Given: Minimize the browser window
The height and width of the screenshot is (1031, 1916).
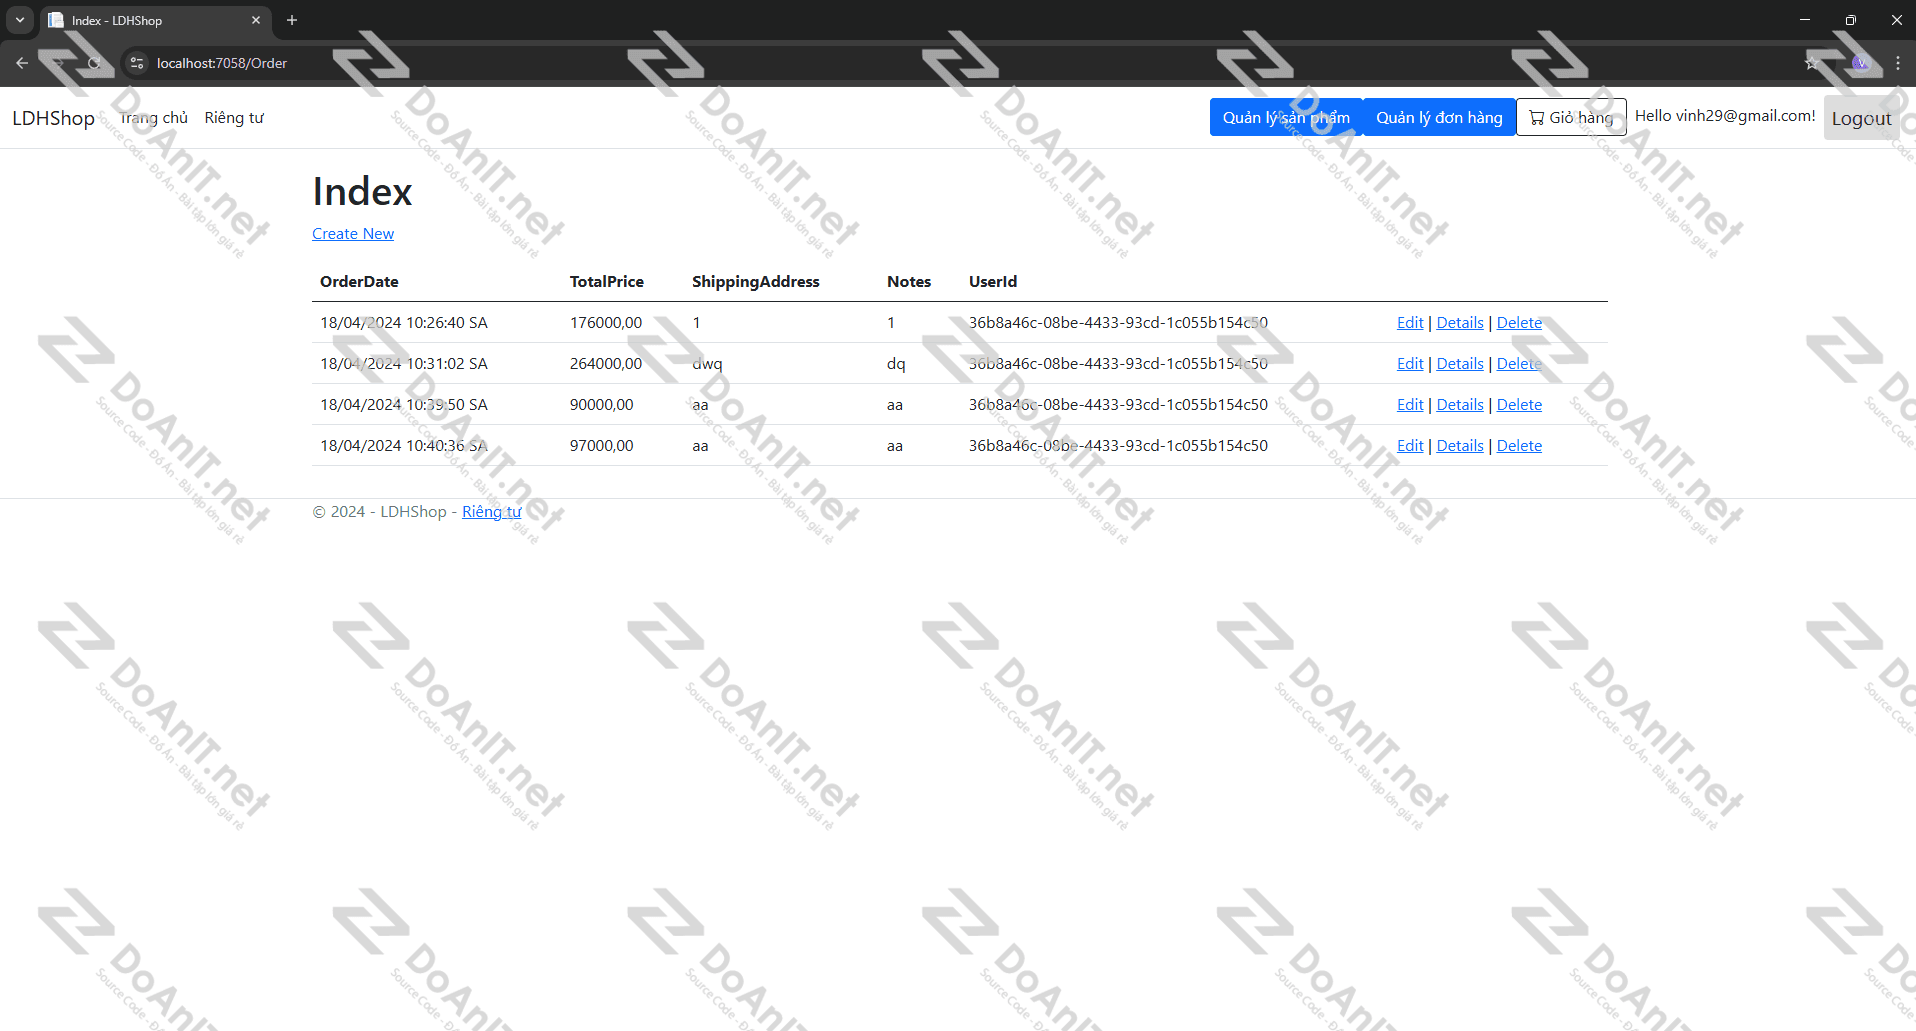Looking at the screenshot, I should pos(1805,20).
